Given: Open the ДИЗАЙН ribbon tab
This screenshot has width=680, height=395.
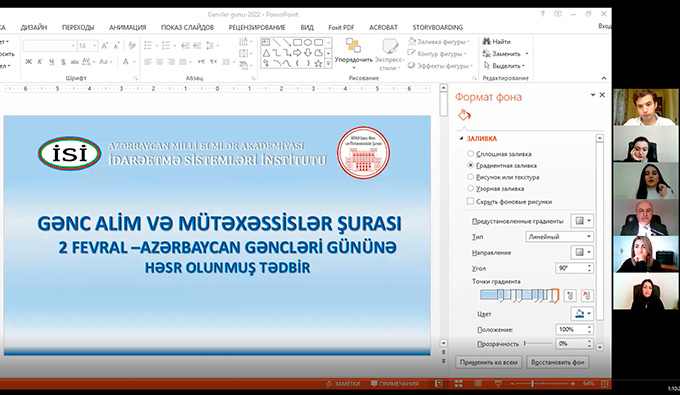Looking at the screenshot, I should (x=34, y=27).
